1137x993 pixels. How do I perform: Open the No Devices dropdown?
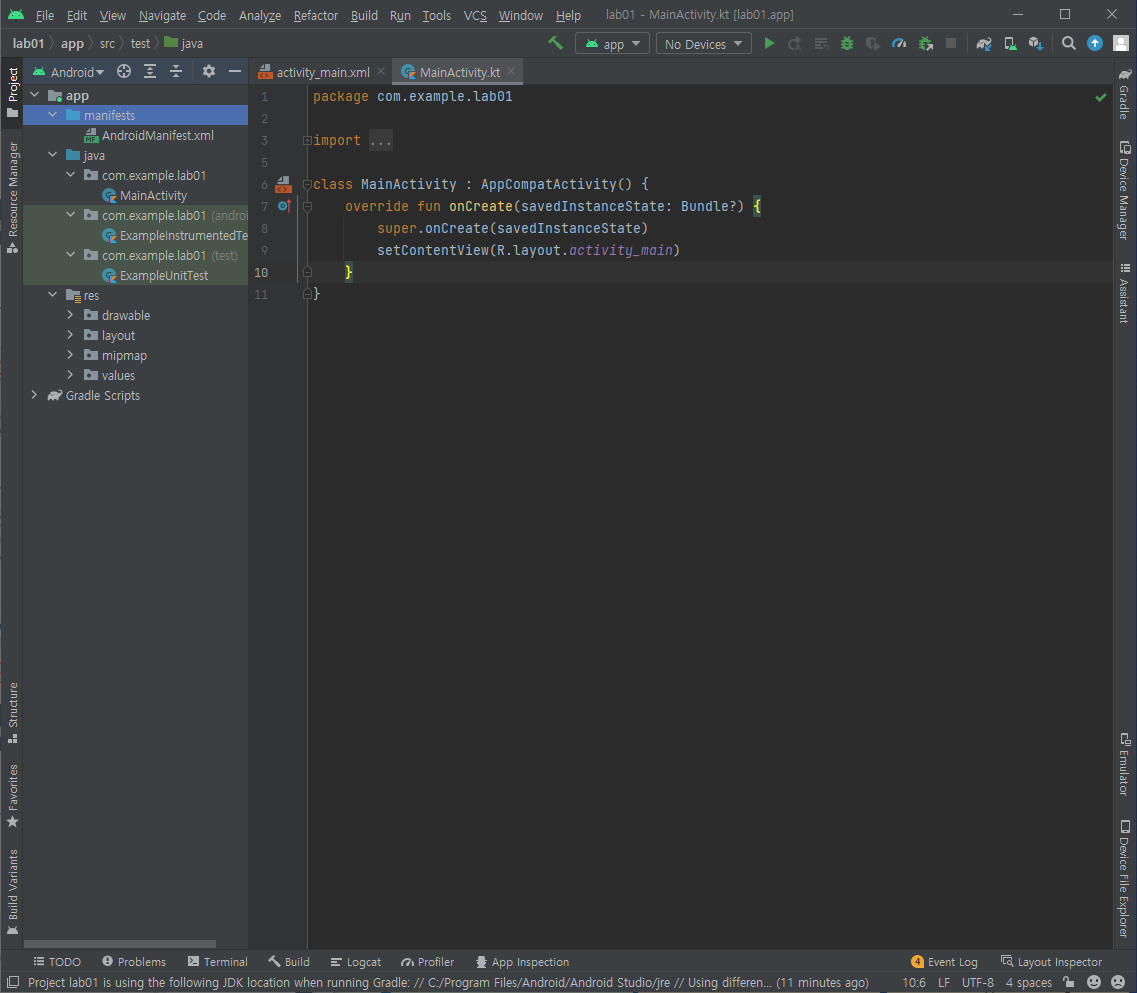click(x=703, y=44)
